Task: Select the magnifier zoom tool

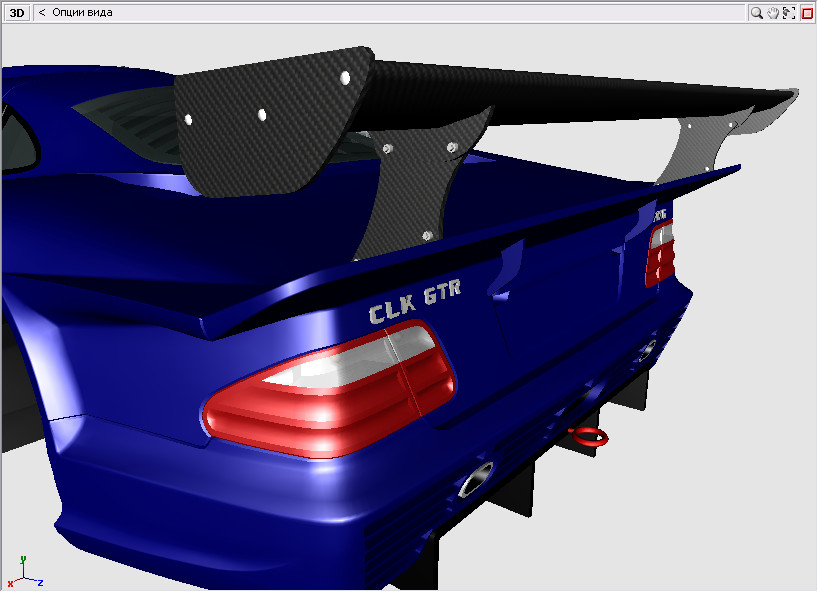Action: (756, 13)
